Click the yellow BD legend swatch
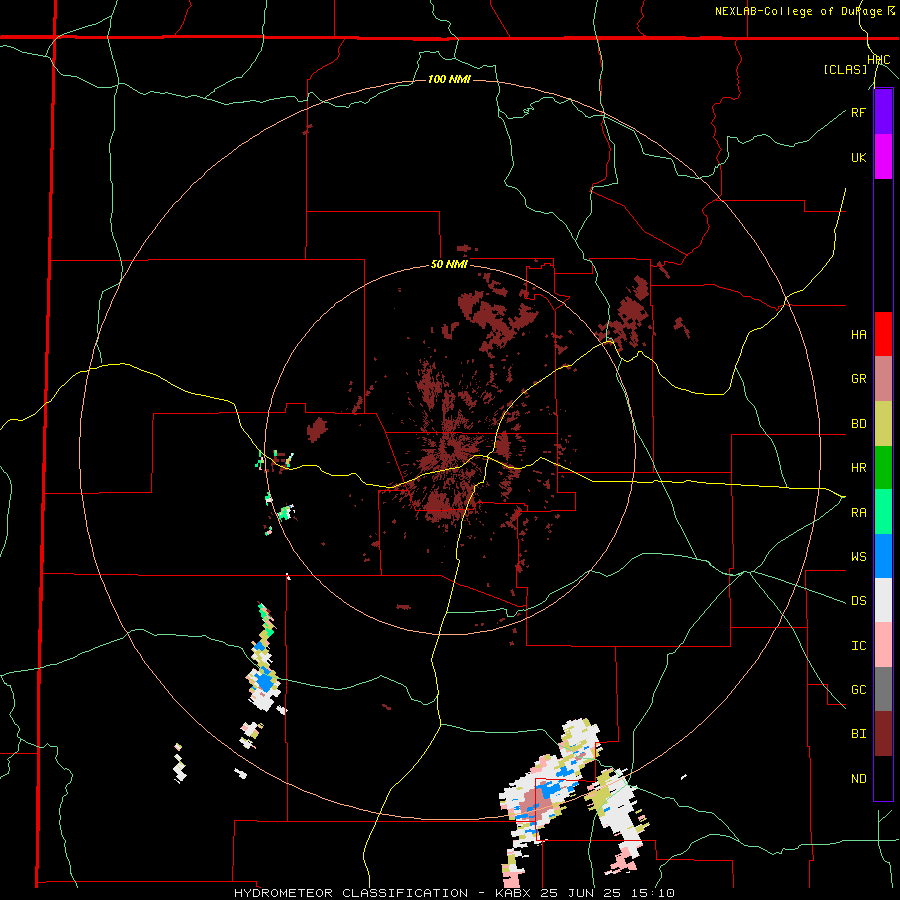Viewport: 900px width, 900px height. click(883, 424)
